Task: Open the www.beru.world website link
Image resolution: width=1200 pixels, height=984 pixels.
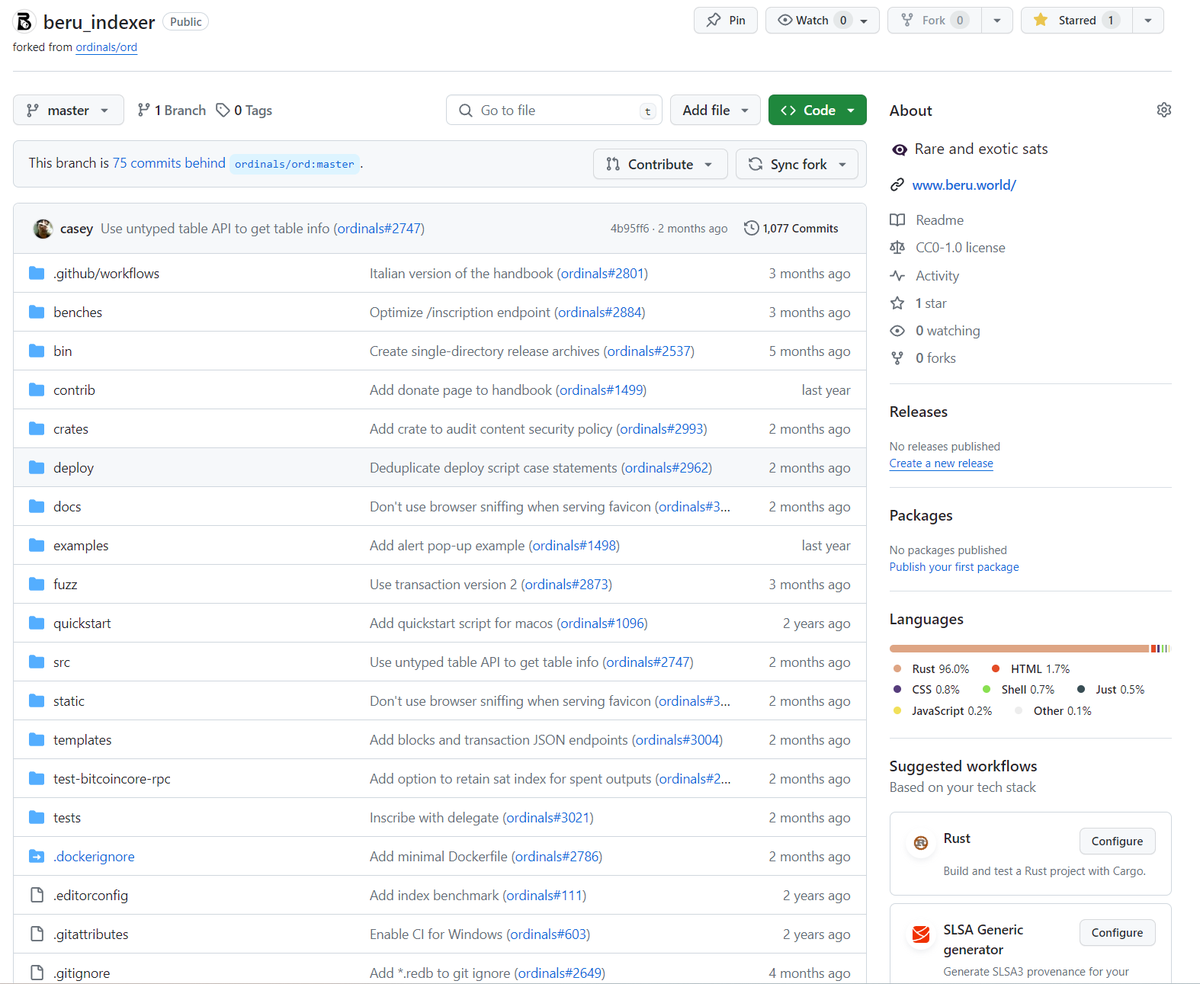Action: tap(964, 185)
